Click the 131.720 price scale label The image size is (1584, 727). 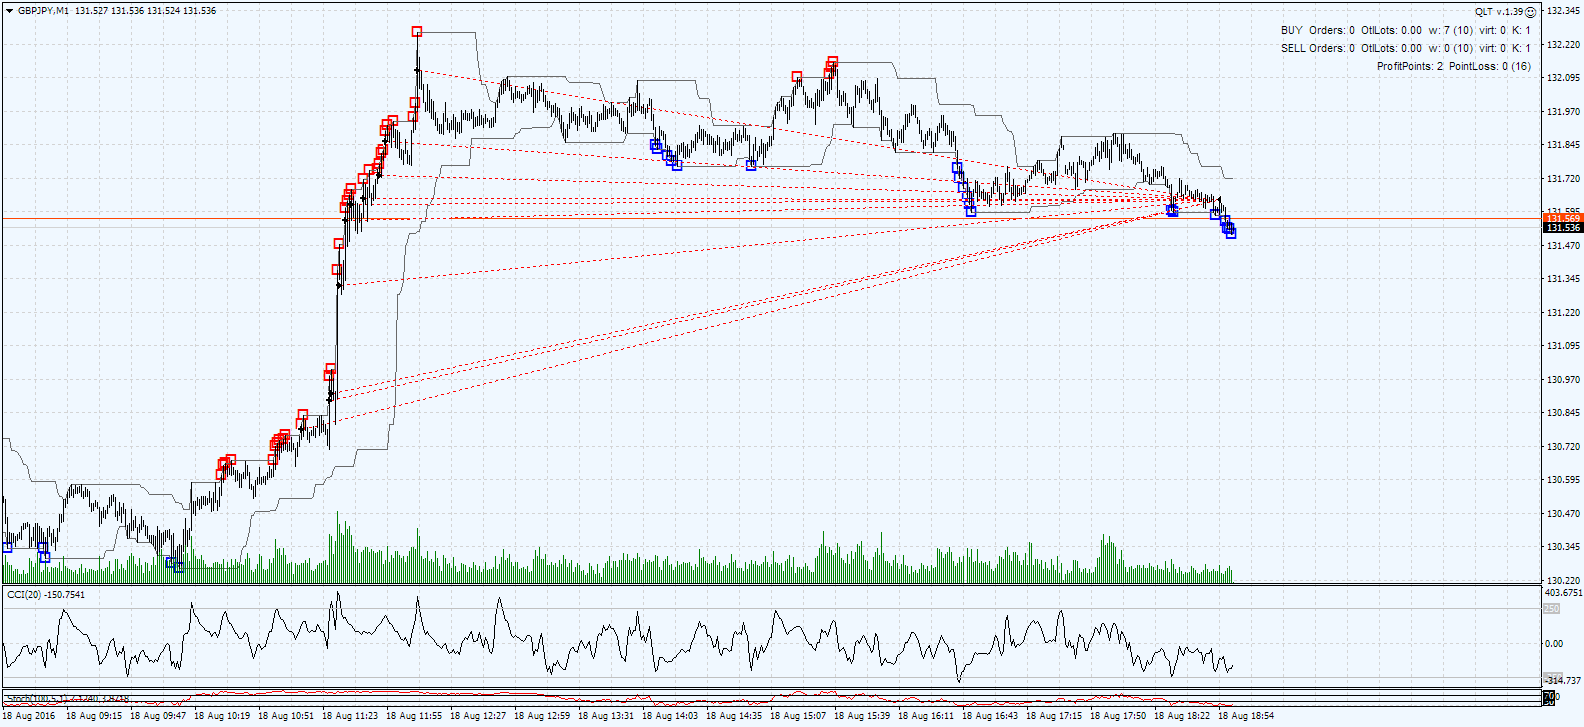tap(1563, 179)
